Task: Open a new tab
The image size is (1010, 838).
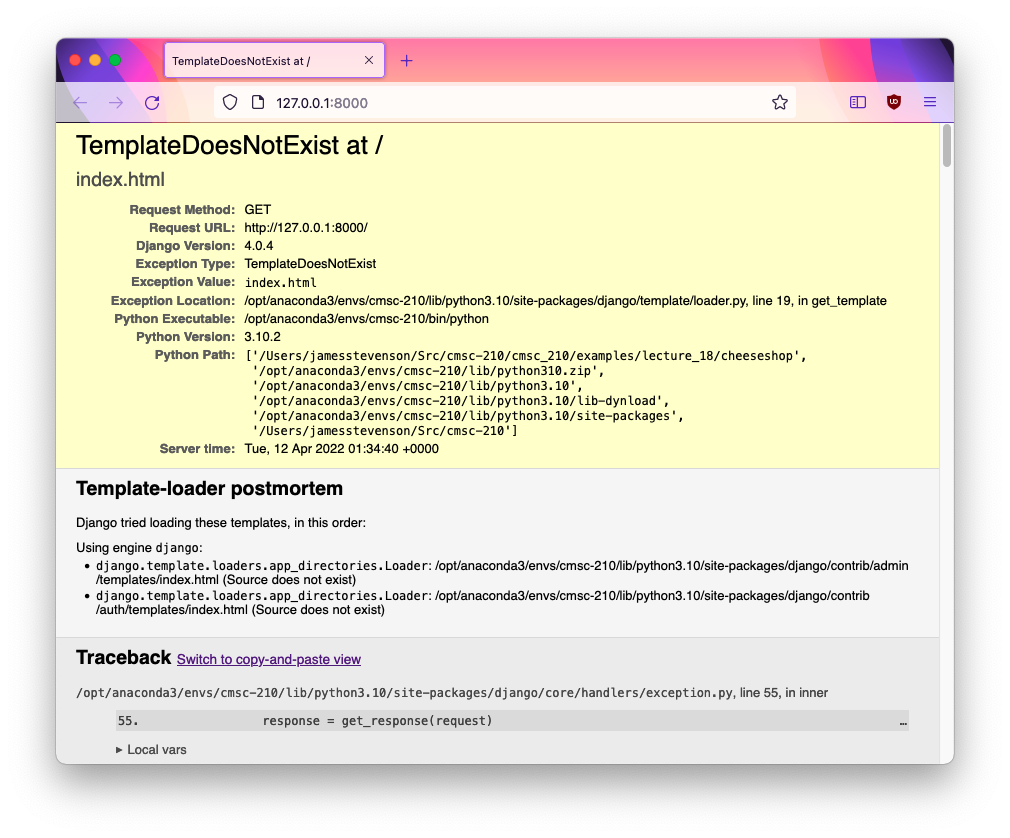Action: tap(406, 60)
